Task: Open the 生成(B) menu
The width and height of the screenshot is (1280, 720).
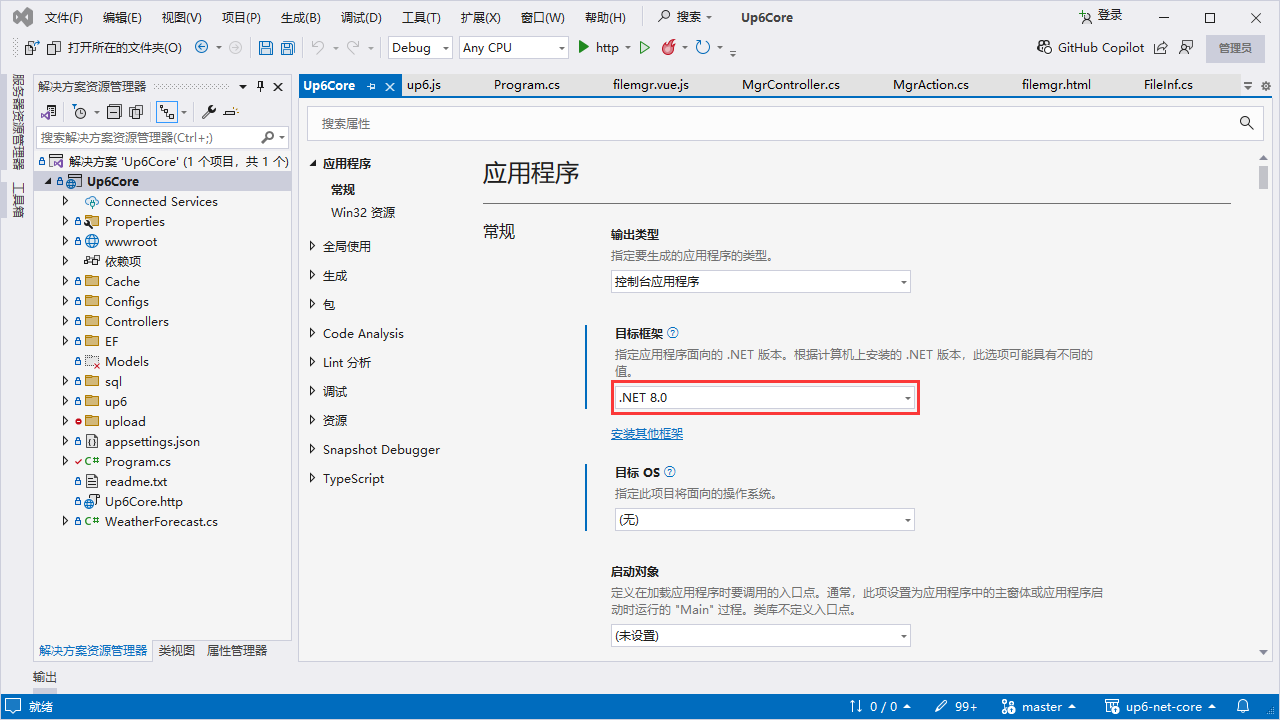Action: (x=301, y=17)
